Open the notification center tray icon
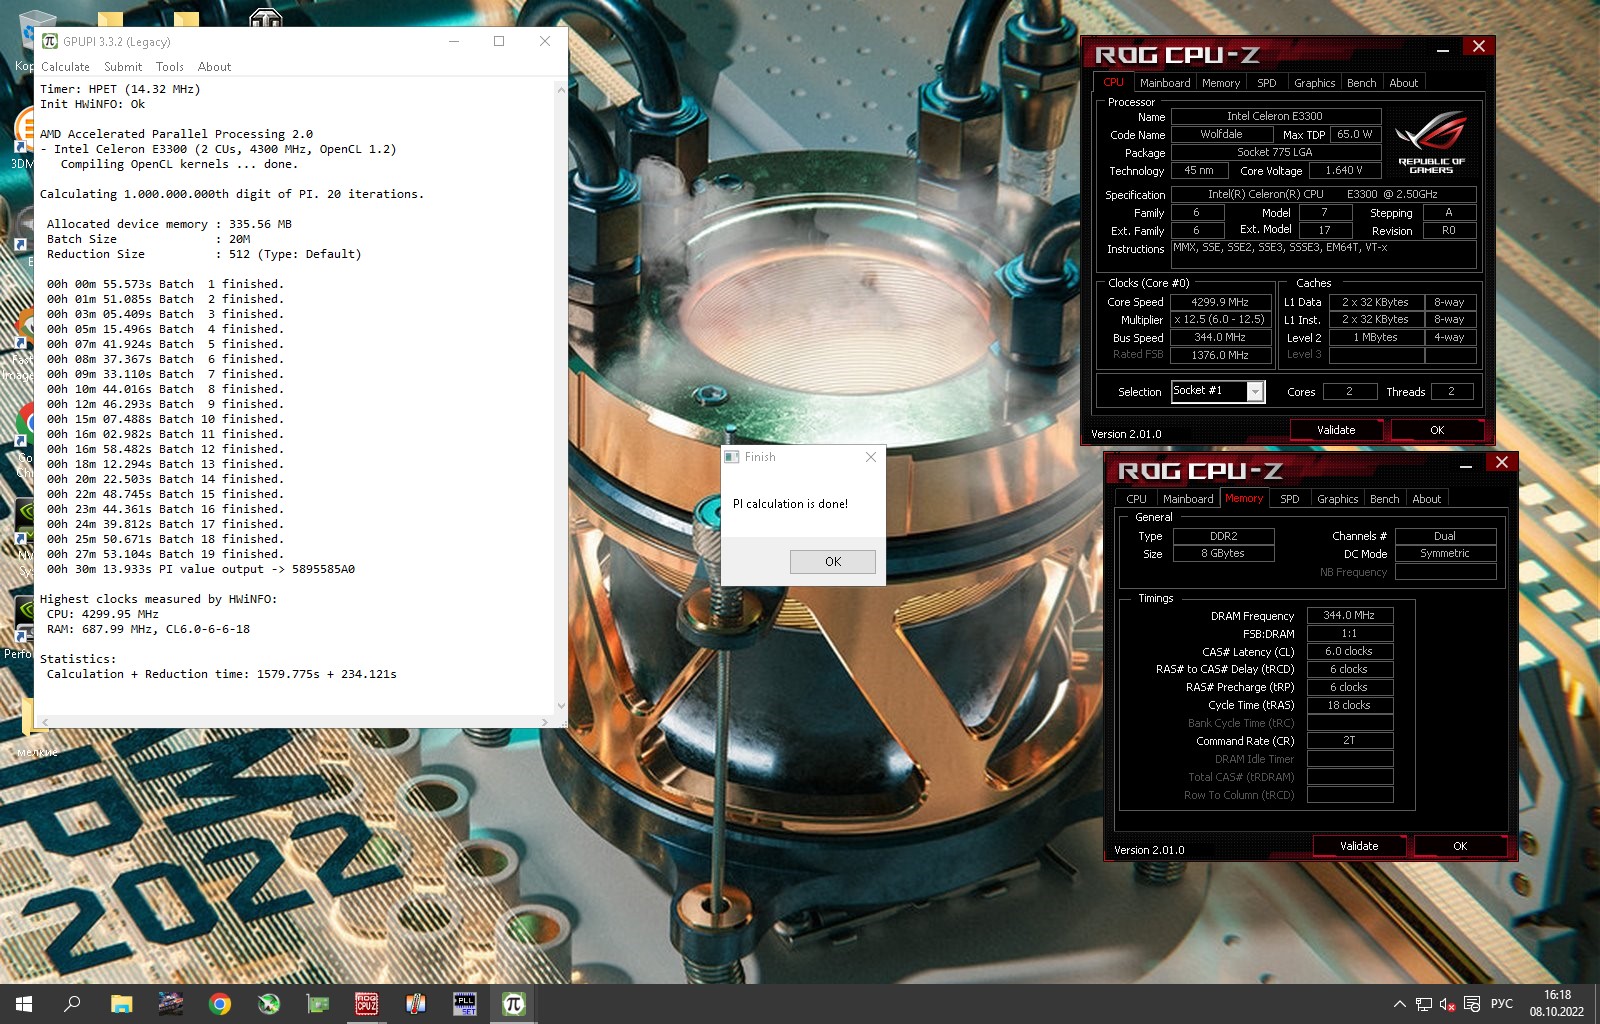 pos(1472,1004)
